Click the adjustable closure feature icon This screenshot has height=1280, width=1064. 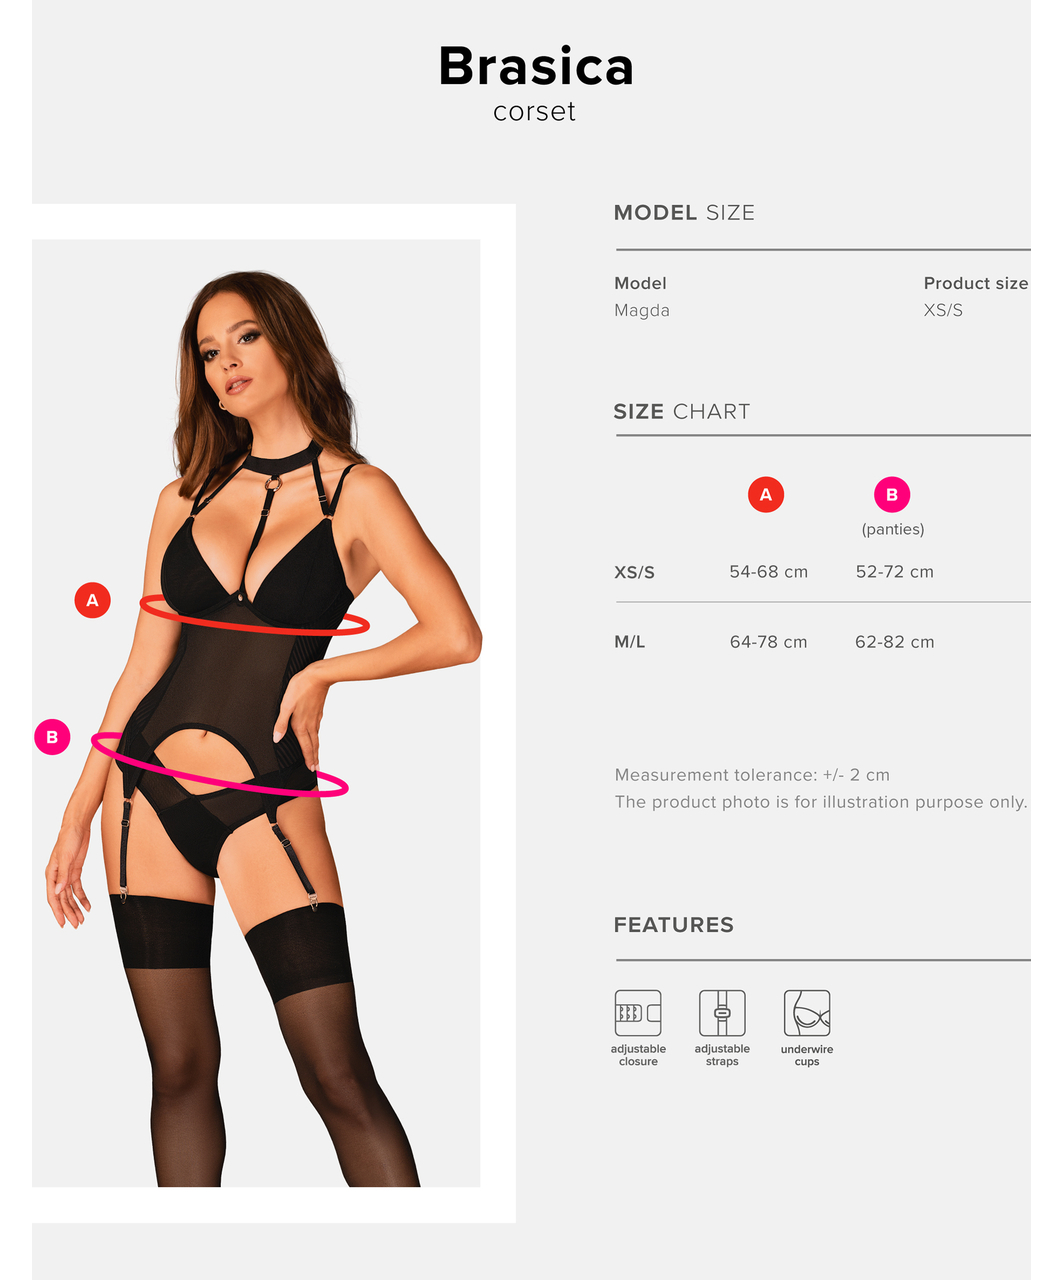(x=638, y=1013)
